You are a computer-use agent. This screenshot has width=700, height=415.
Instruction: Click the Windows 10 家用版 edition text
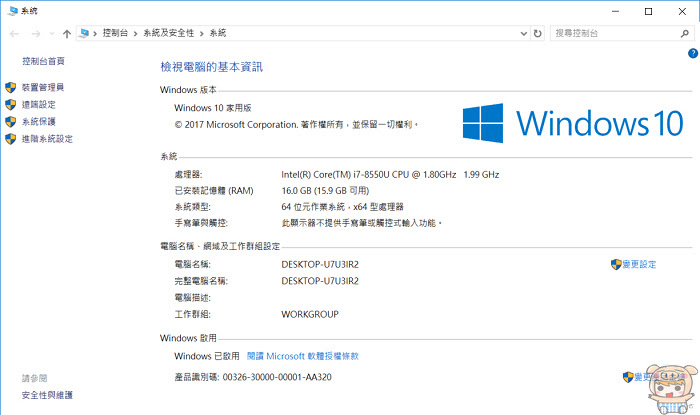(212, 108)
